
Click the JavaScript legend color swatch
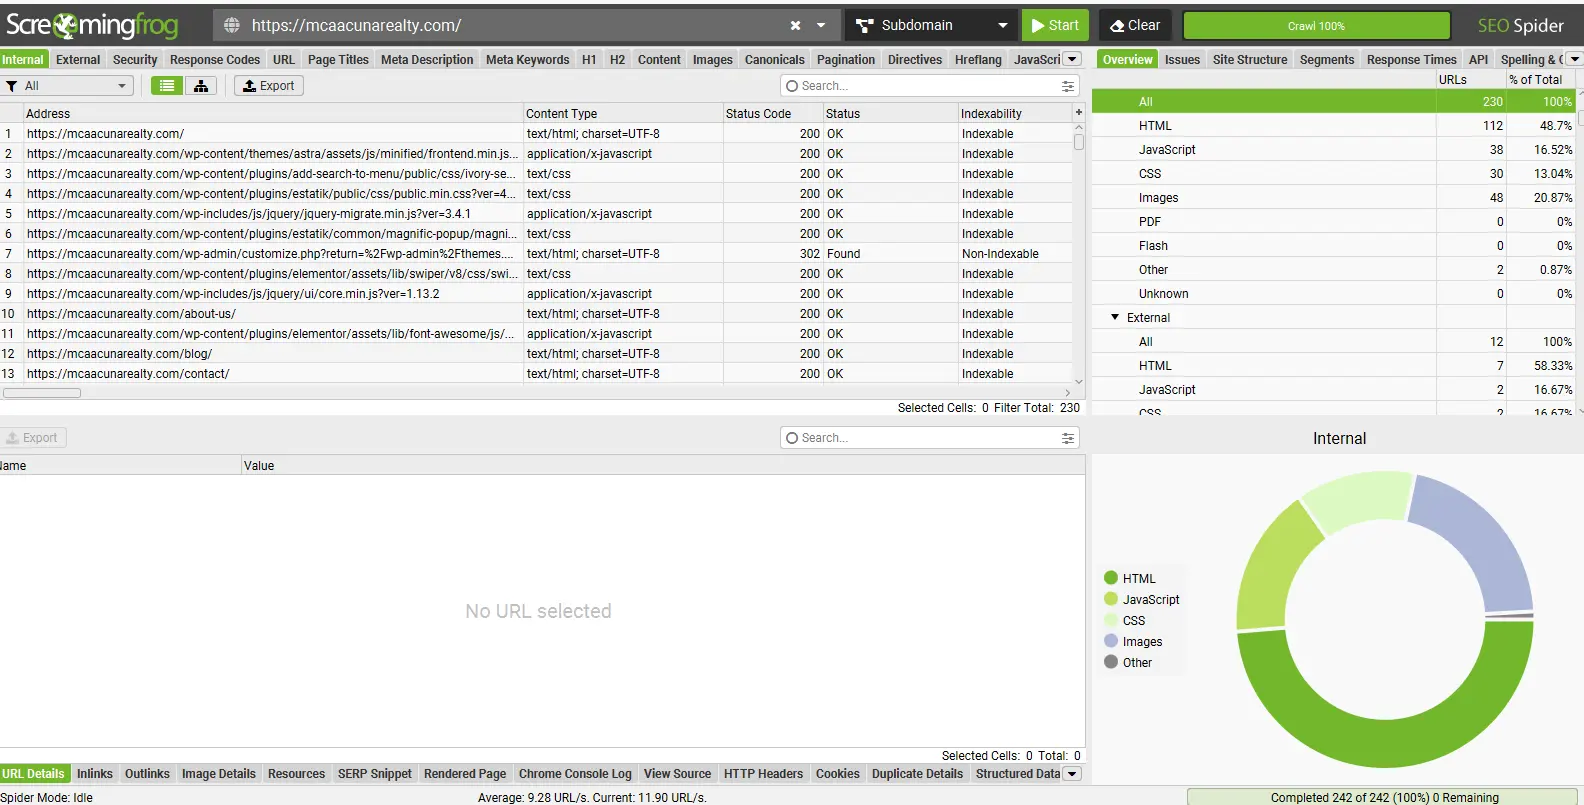tap(1110, 599)
